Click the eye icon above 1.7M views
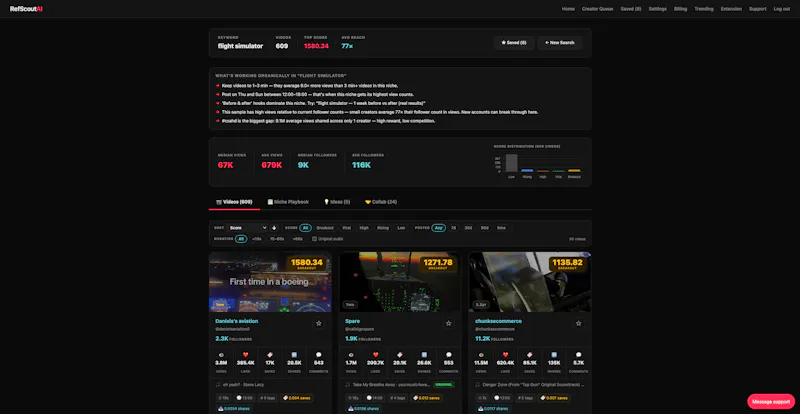The width and height of the screenshot is (800, 414). [351, 355]
